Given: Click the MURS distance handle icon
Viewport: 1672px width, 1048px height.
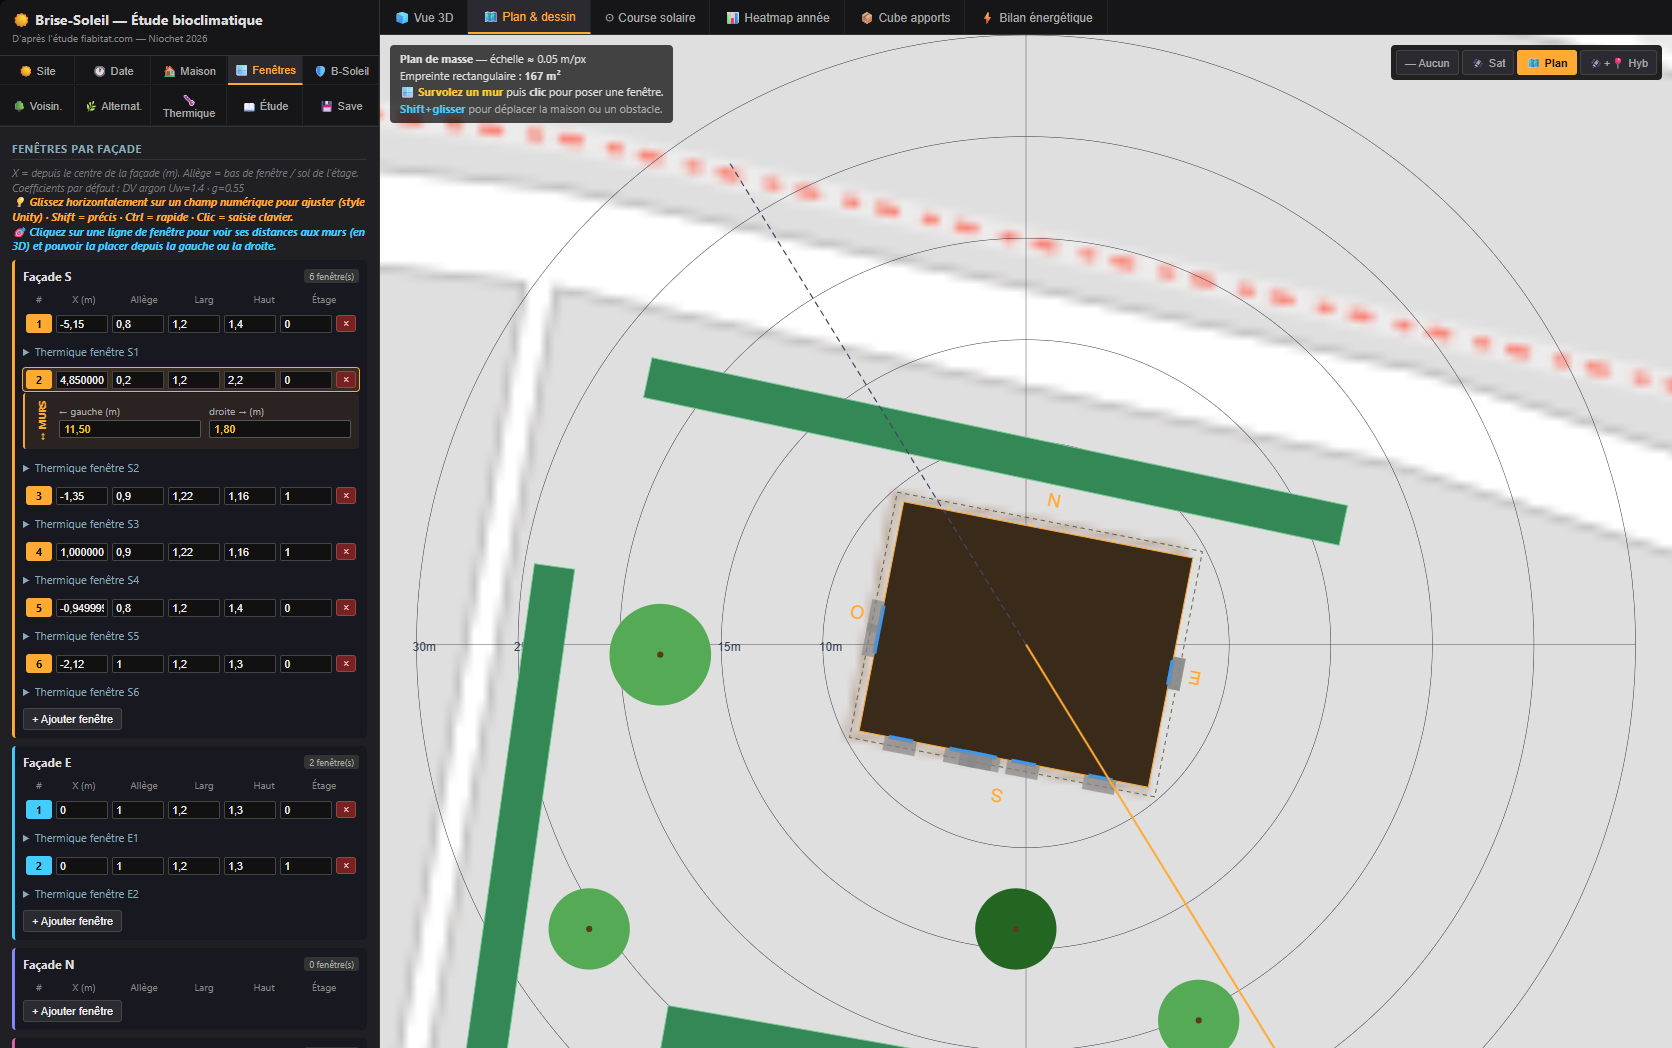Looking at the screenshot, I should point(42,421).
